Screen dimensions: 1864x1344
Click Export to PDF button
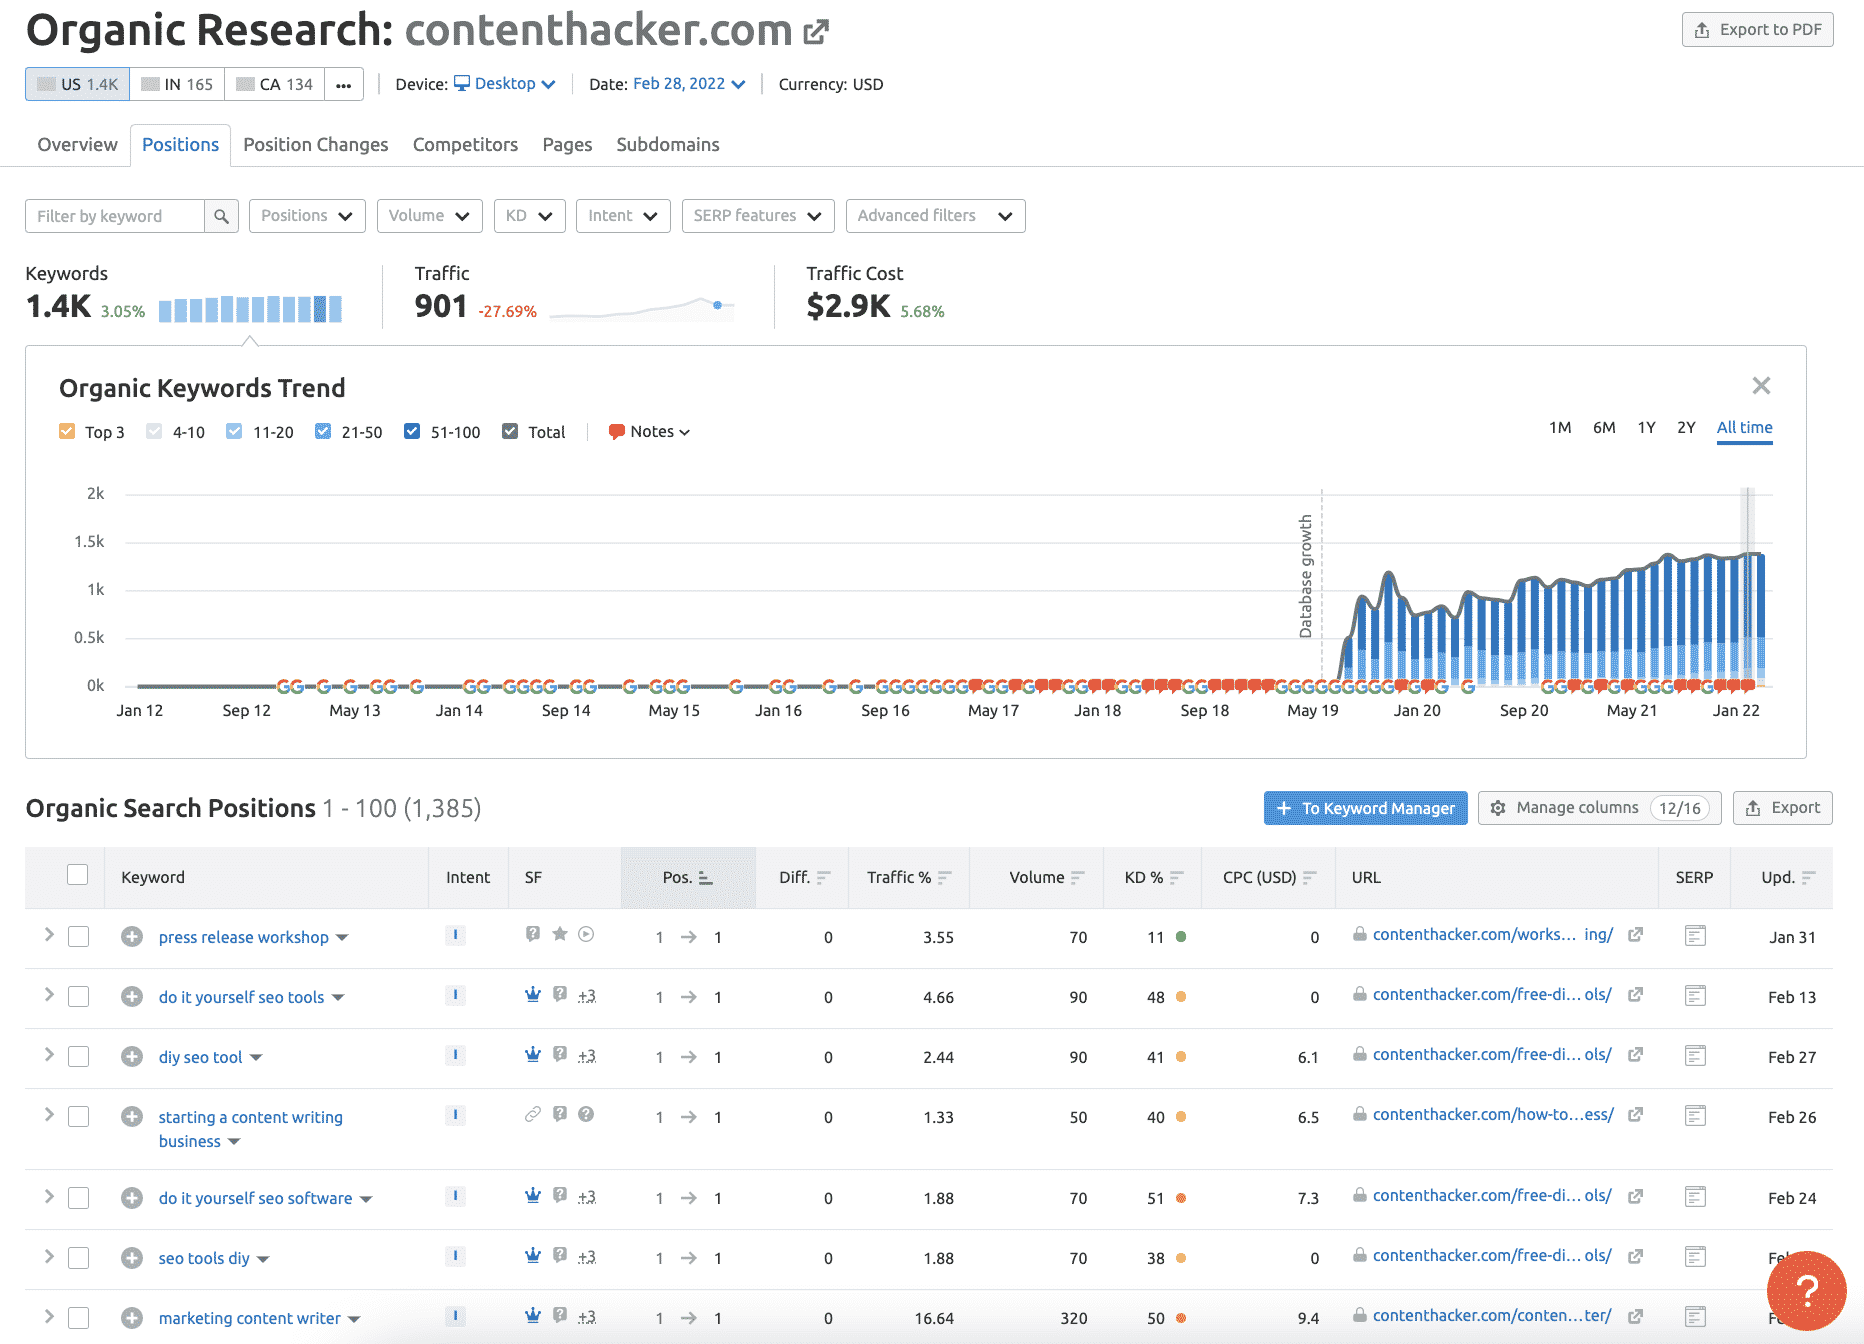pos(1757,30)
